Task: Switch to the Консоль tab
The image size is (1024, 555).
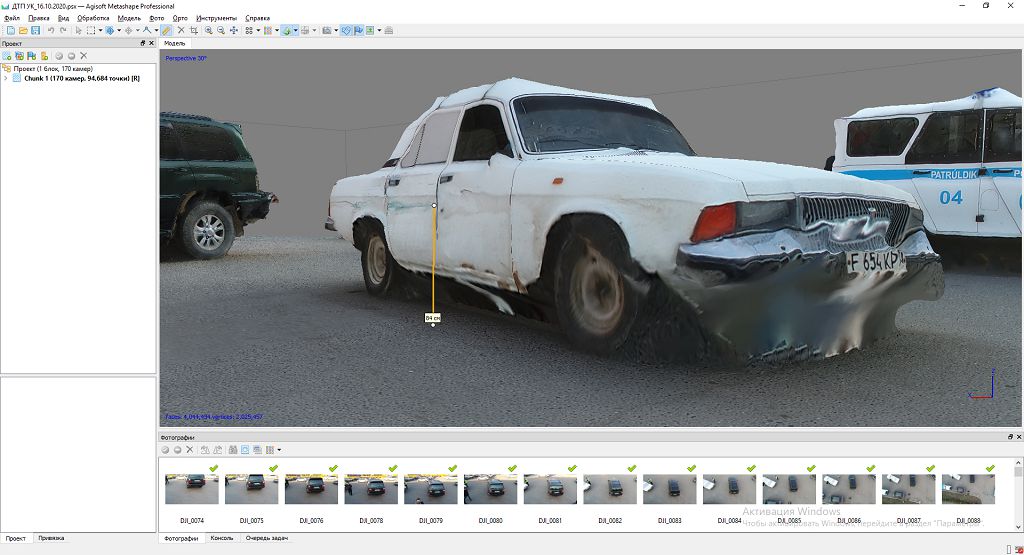Action: pos(221,538)
